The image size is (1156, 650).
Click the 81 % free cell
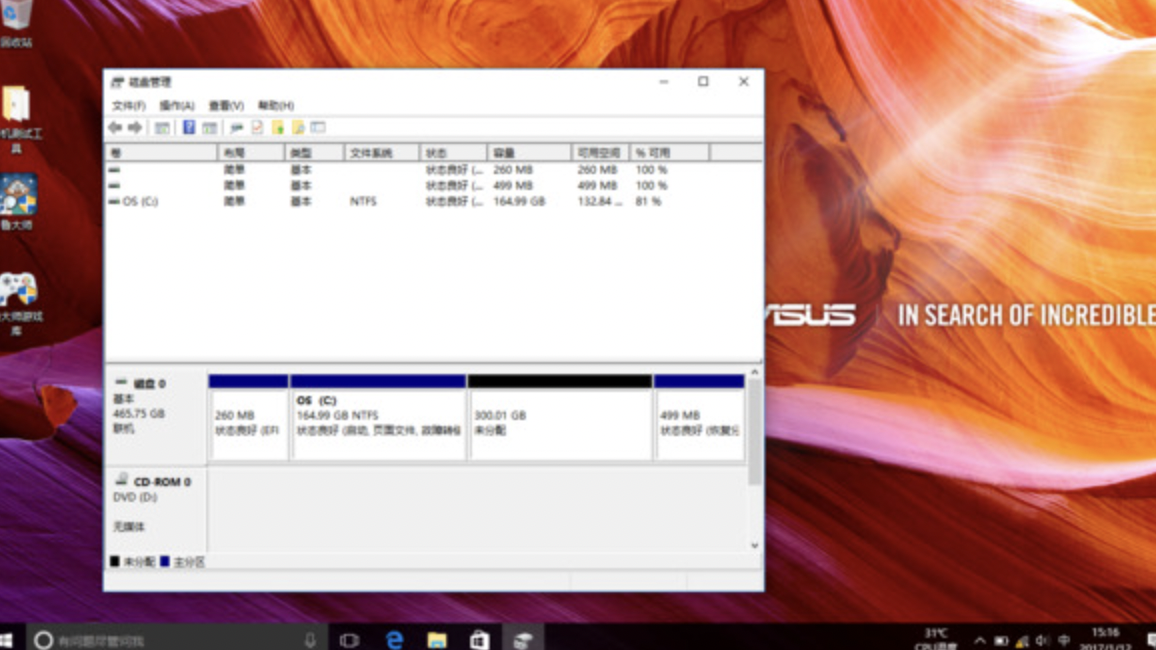click(x=648, y=201)
